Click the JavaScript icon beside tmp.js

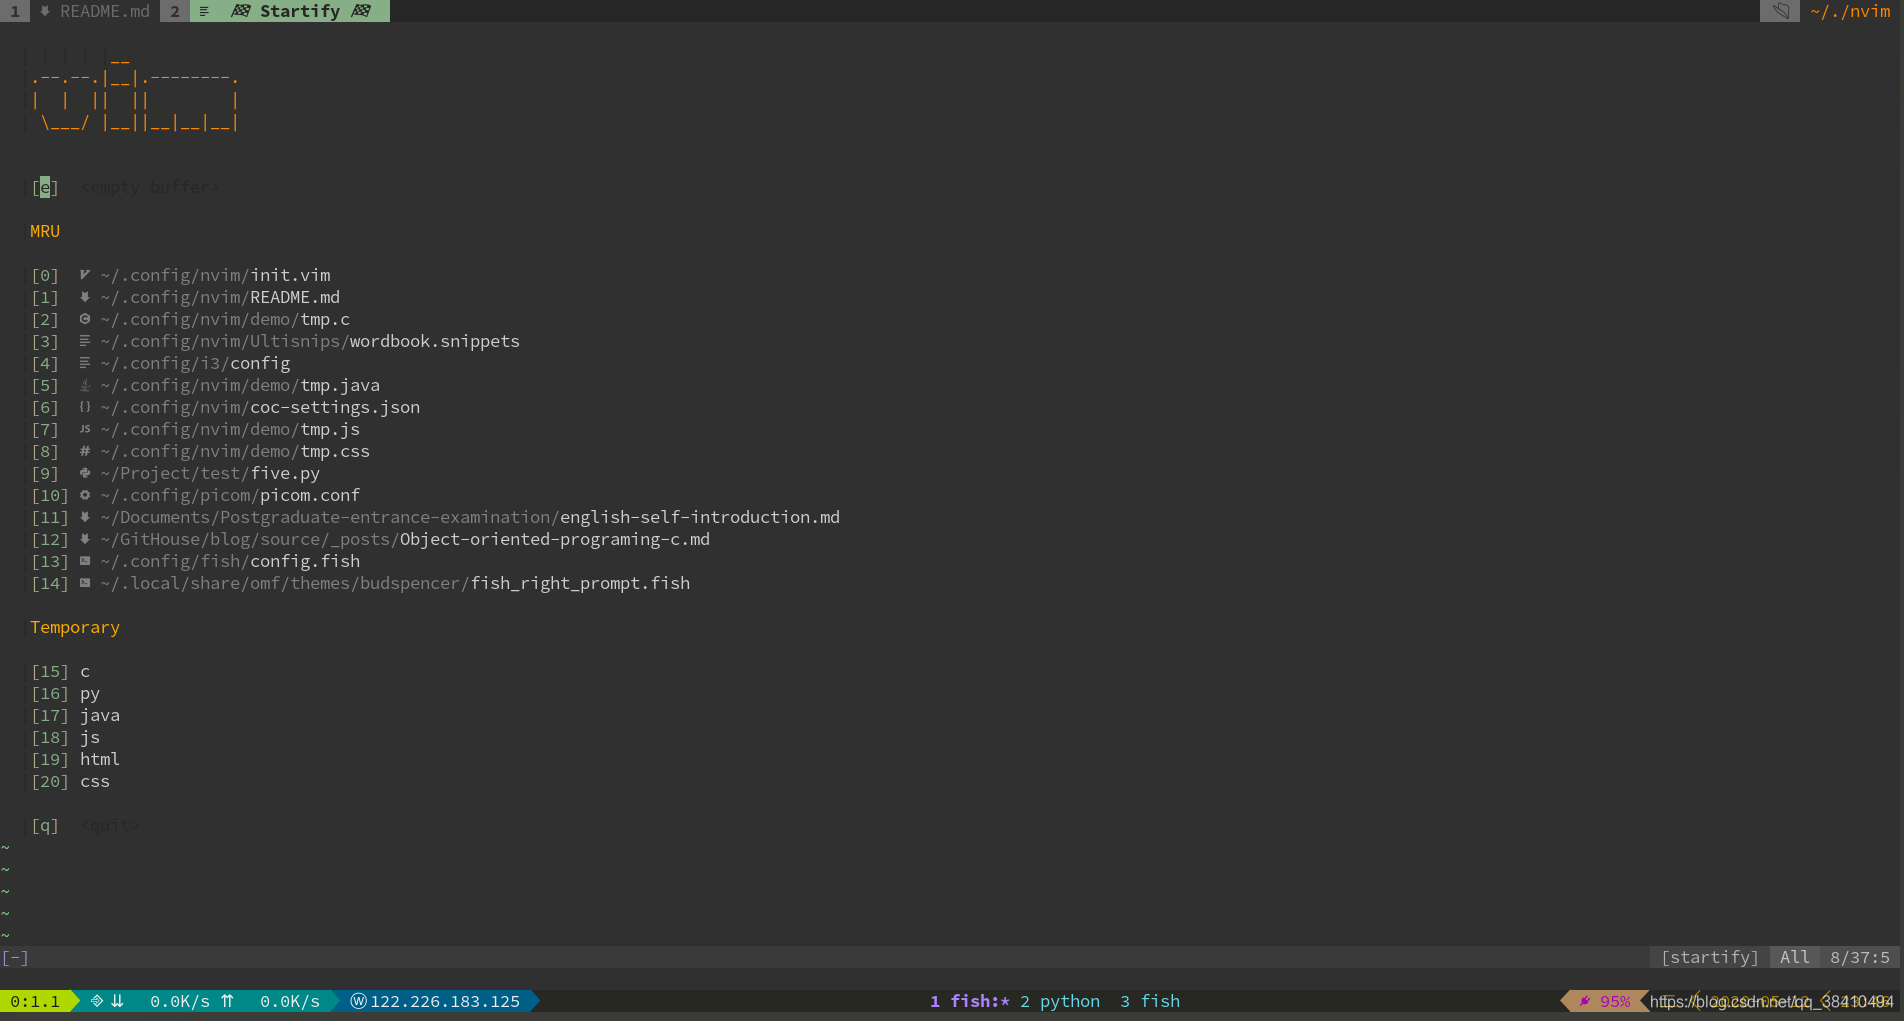(x=85, y=429)
